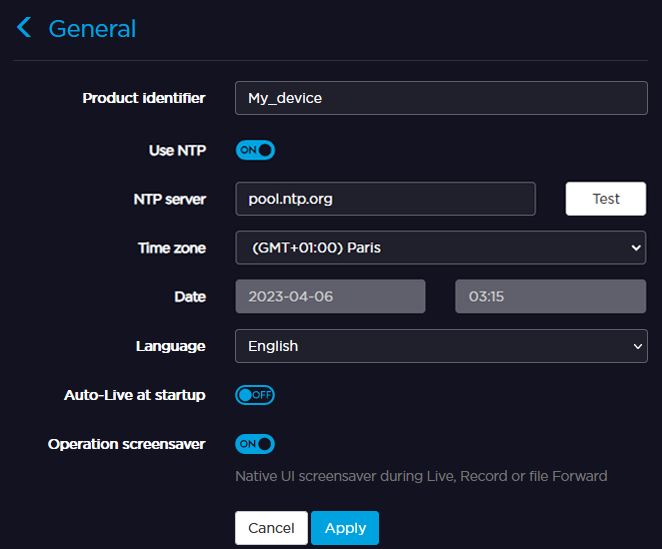
Task: Turn off the Operation screensaver toggle
Action: coord(255,444)
